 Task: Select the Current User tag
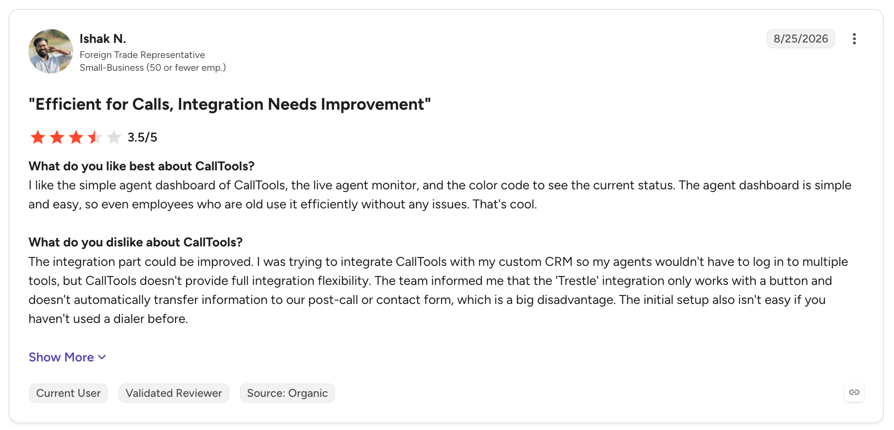pyautogui.click(x=68, y=393)
